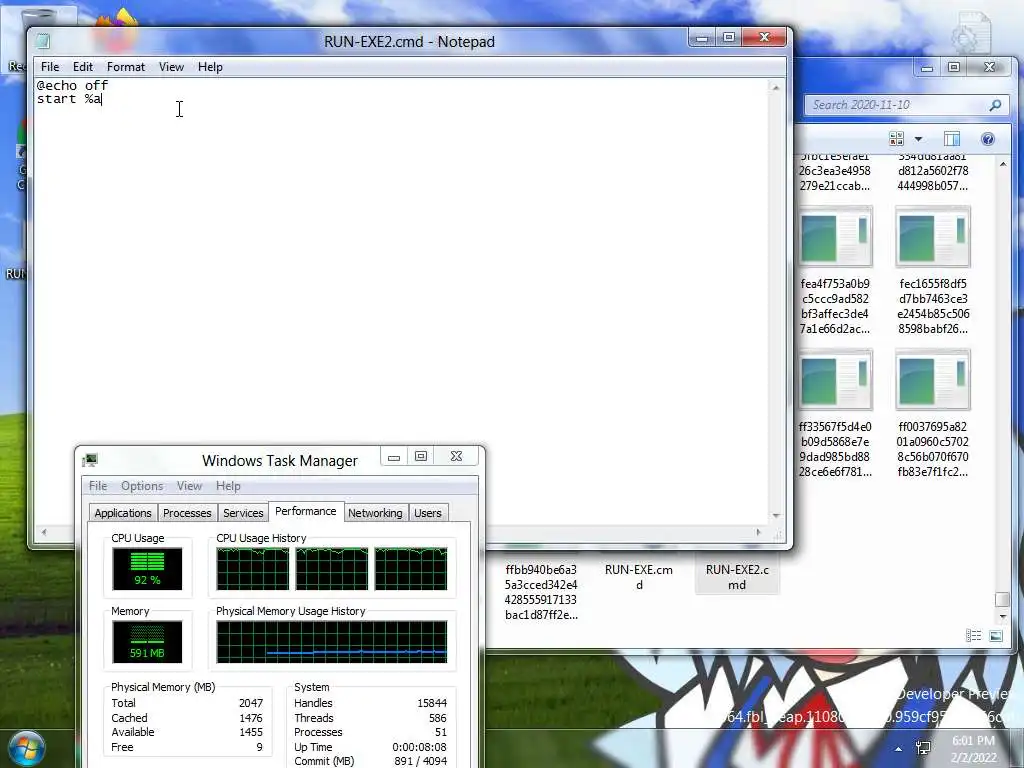This screenshot has height=768, width=1024.
Task: Open the Notepad View menu
Action: tap(171, 67)
